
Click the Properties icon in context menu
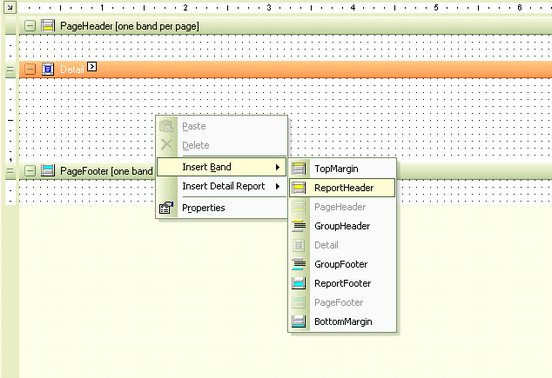[167, 208]
